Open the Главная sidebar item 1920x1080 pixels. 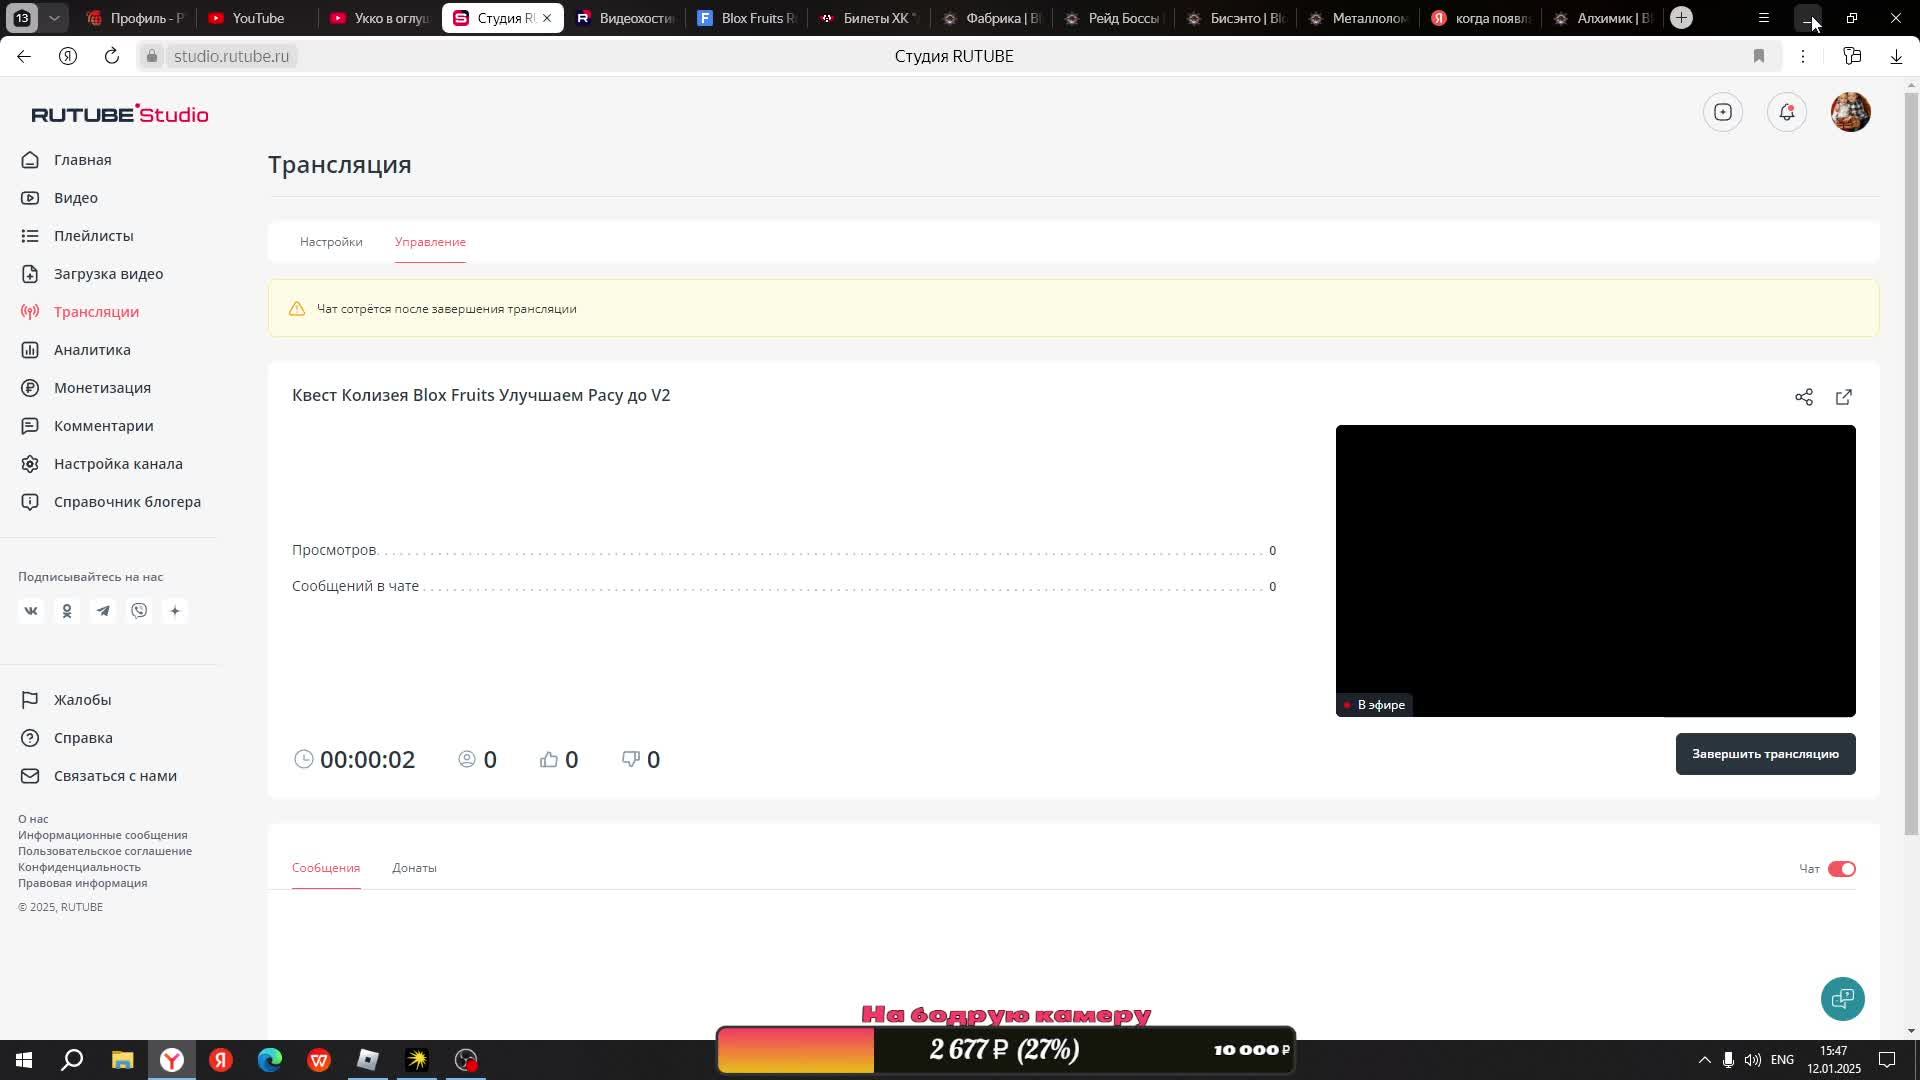click(82, 160)
